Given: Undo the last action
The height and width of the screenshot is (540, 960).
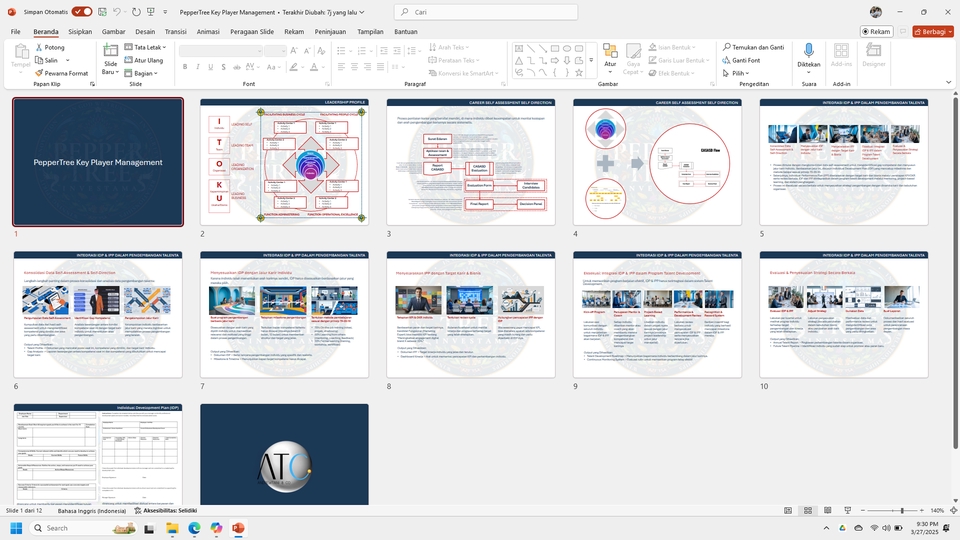Looking at the screenshot, I should 117,12.
